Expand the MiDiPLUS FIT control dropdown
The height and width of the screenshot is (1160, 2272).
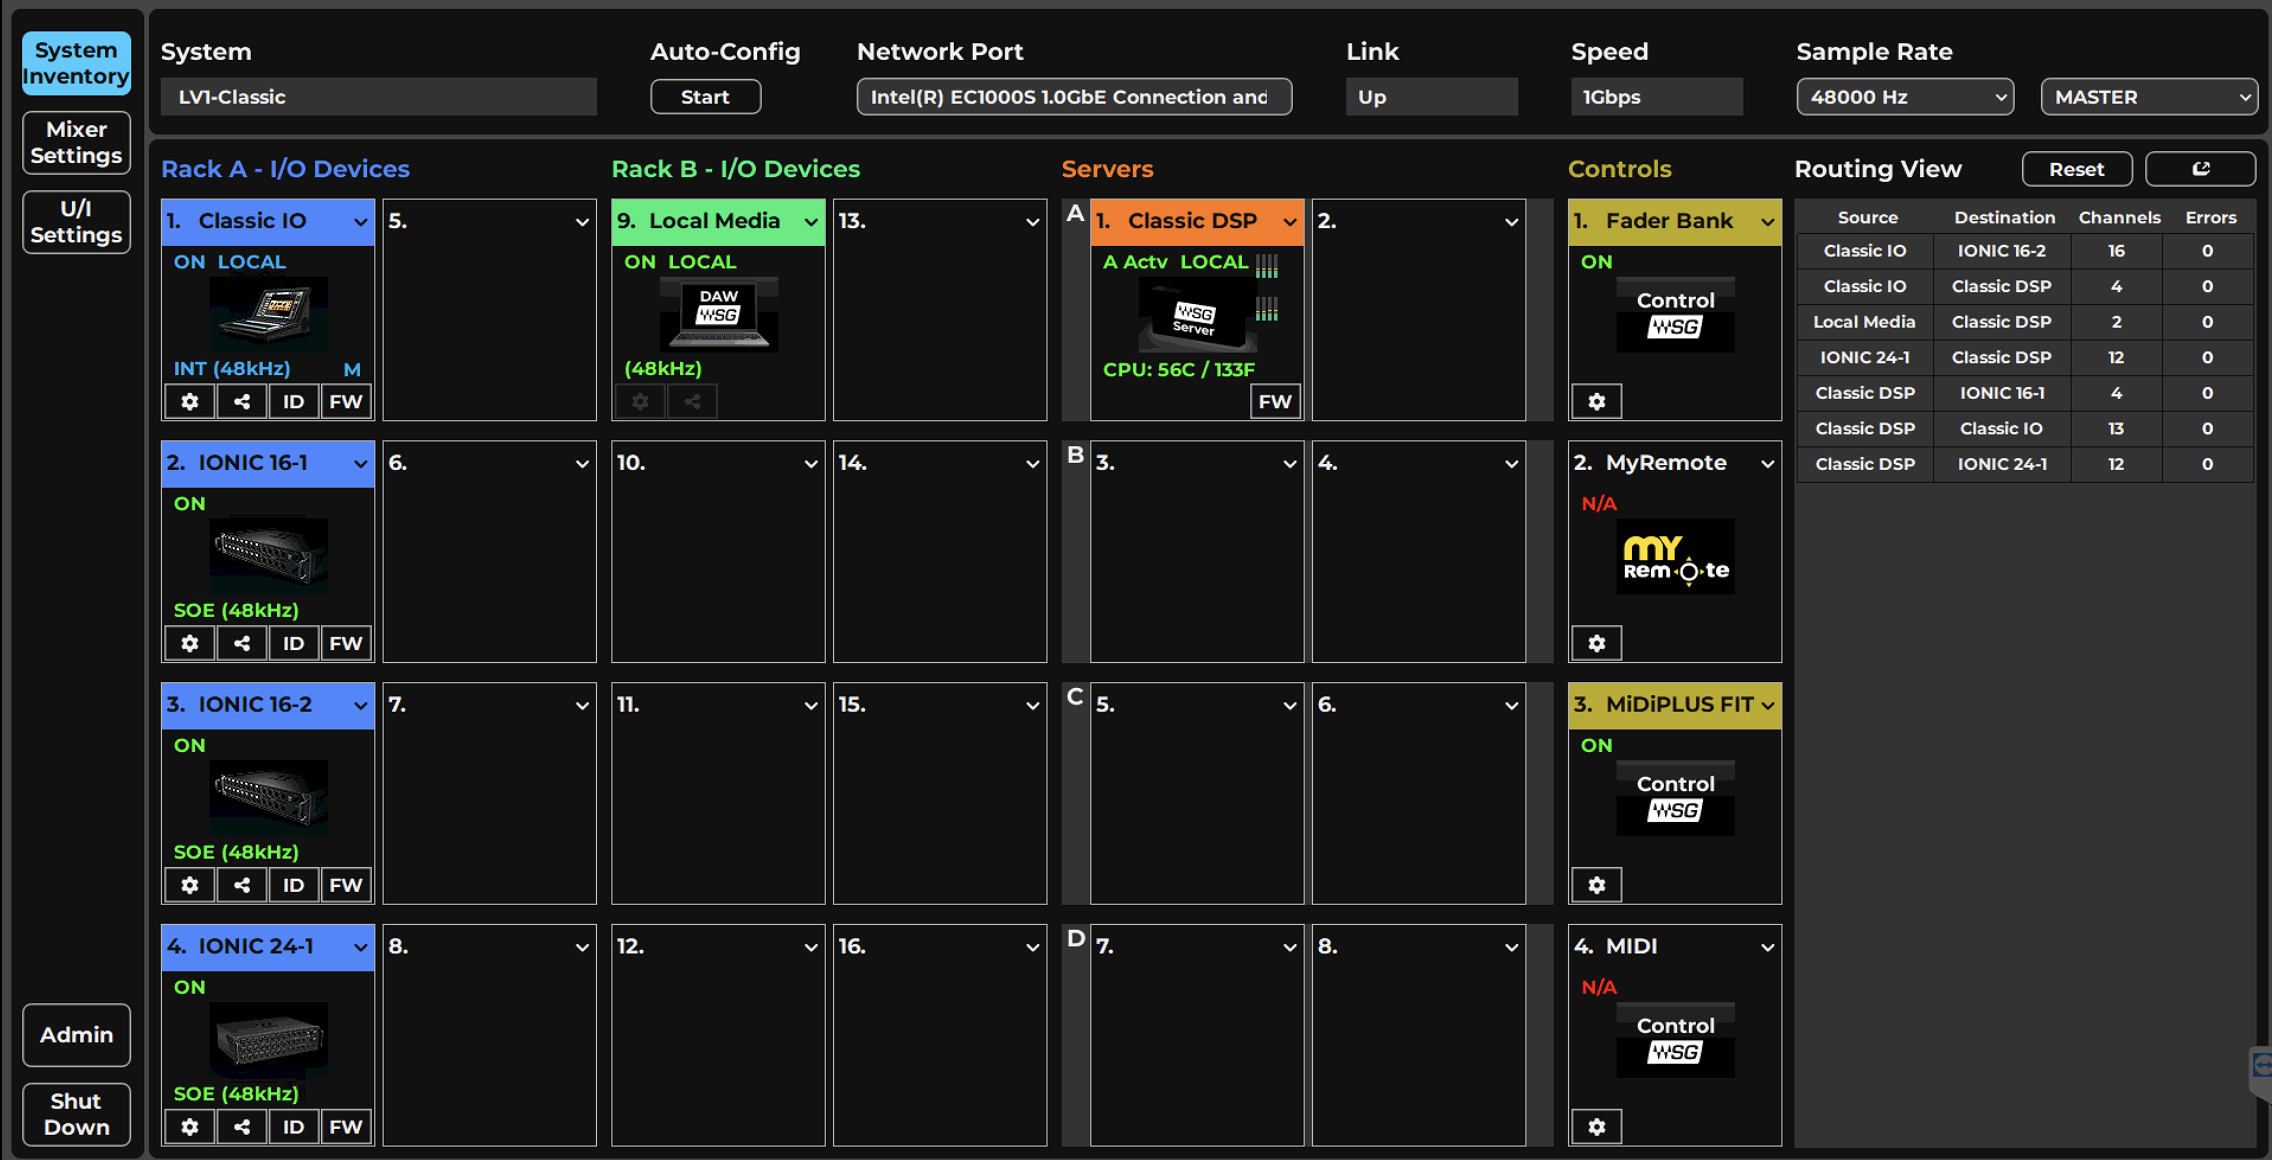click(1767, 706)
